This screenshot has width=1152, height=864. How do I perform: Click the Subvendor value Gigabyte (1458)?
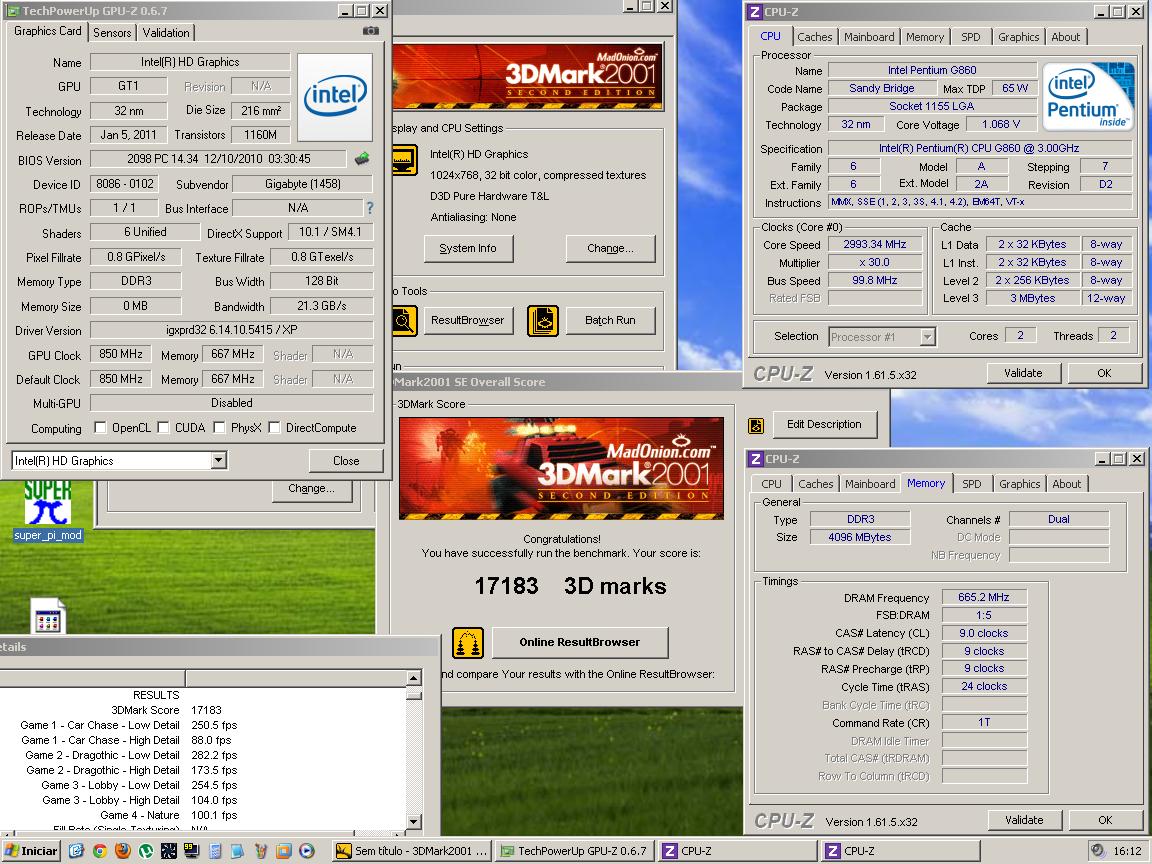tap(303, 184)
